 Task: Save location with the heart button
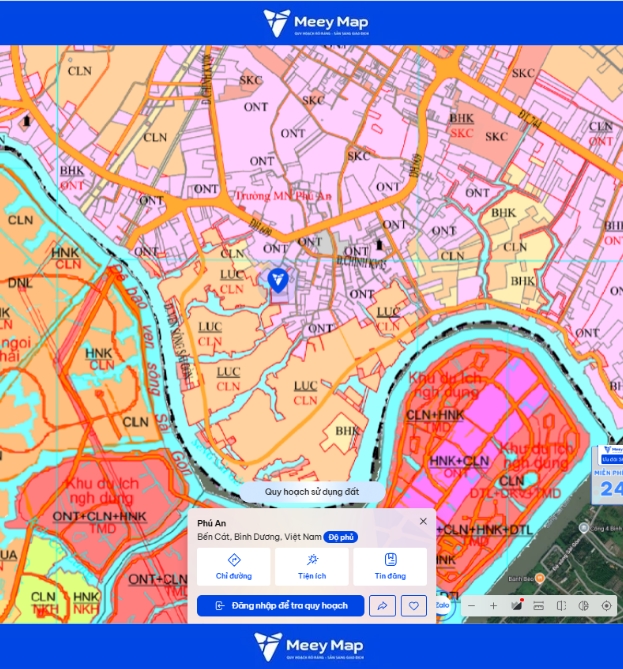[413, 606]
